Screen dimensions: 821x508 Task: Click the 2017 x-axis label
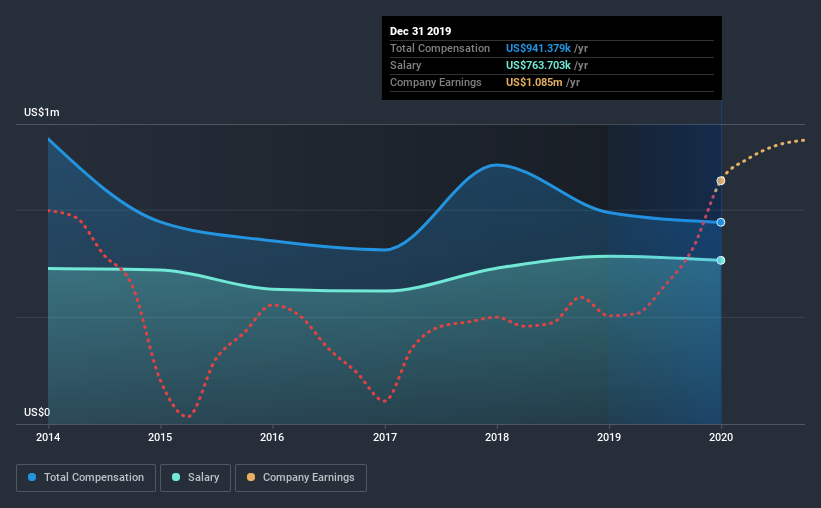[385, 437]
